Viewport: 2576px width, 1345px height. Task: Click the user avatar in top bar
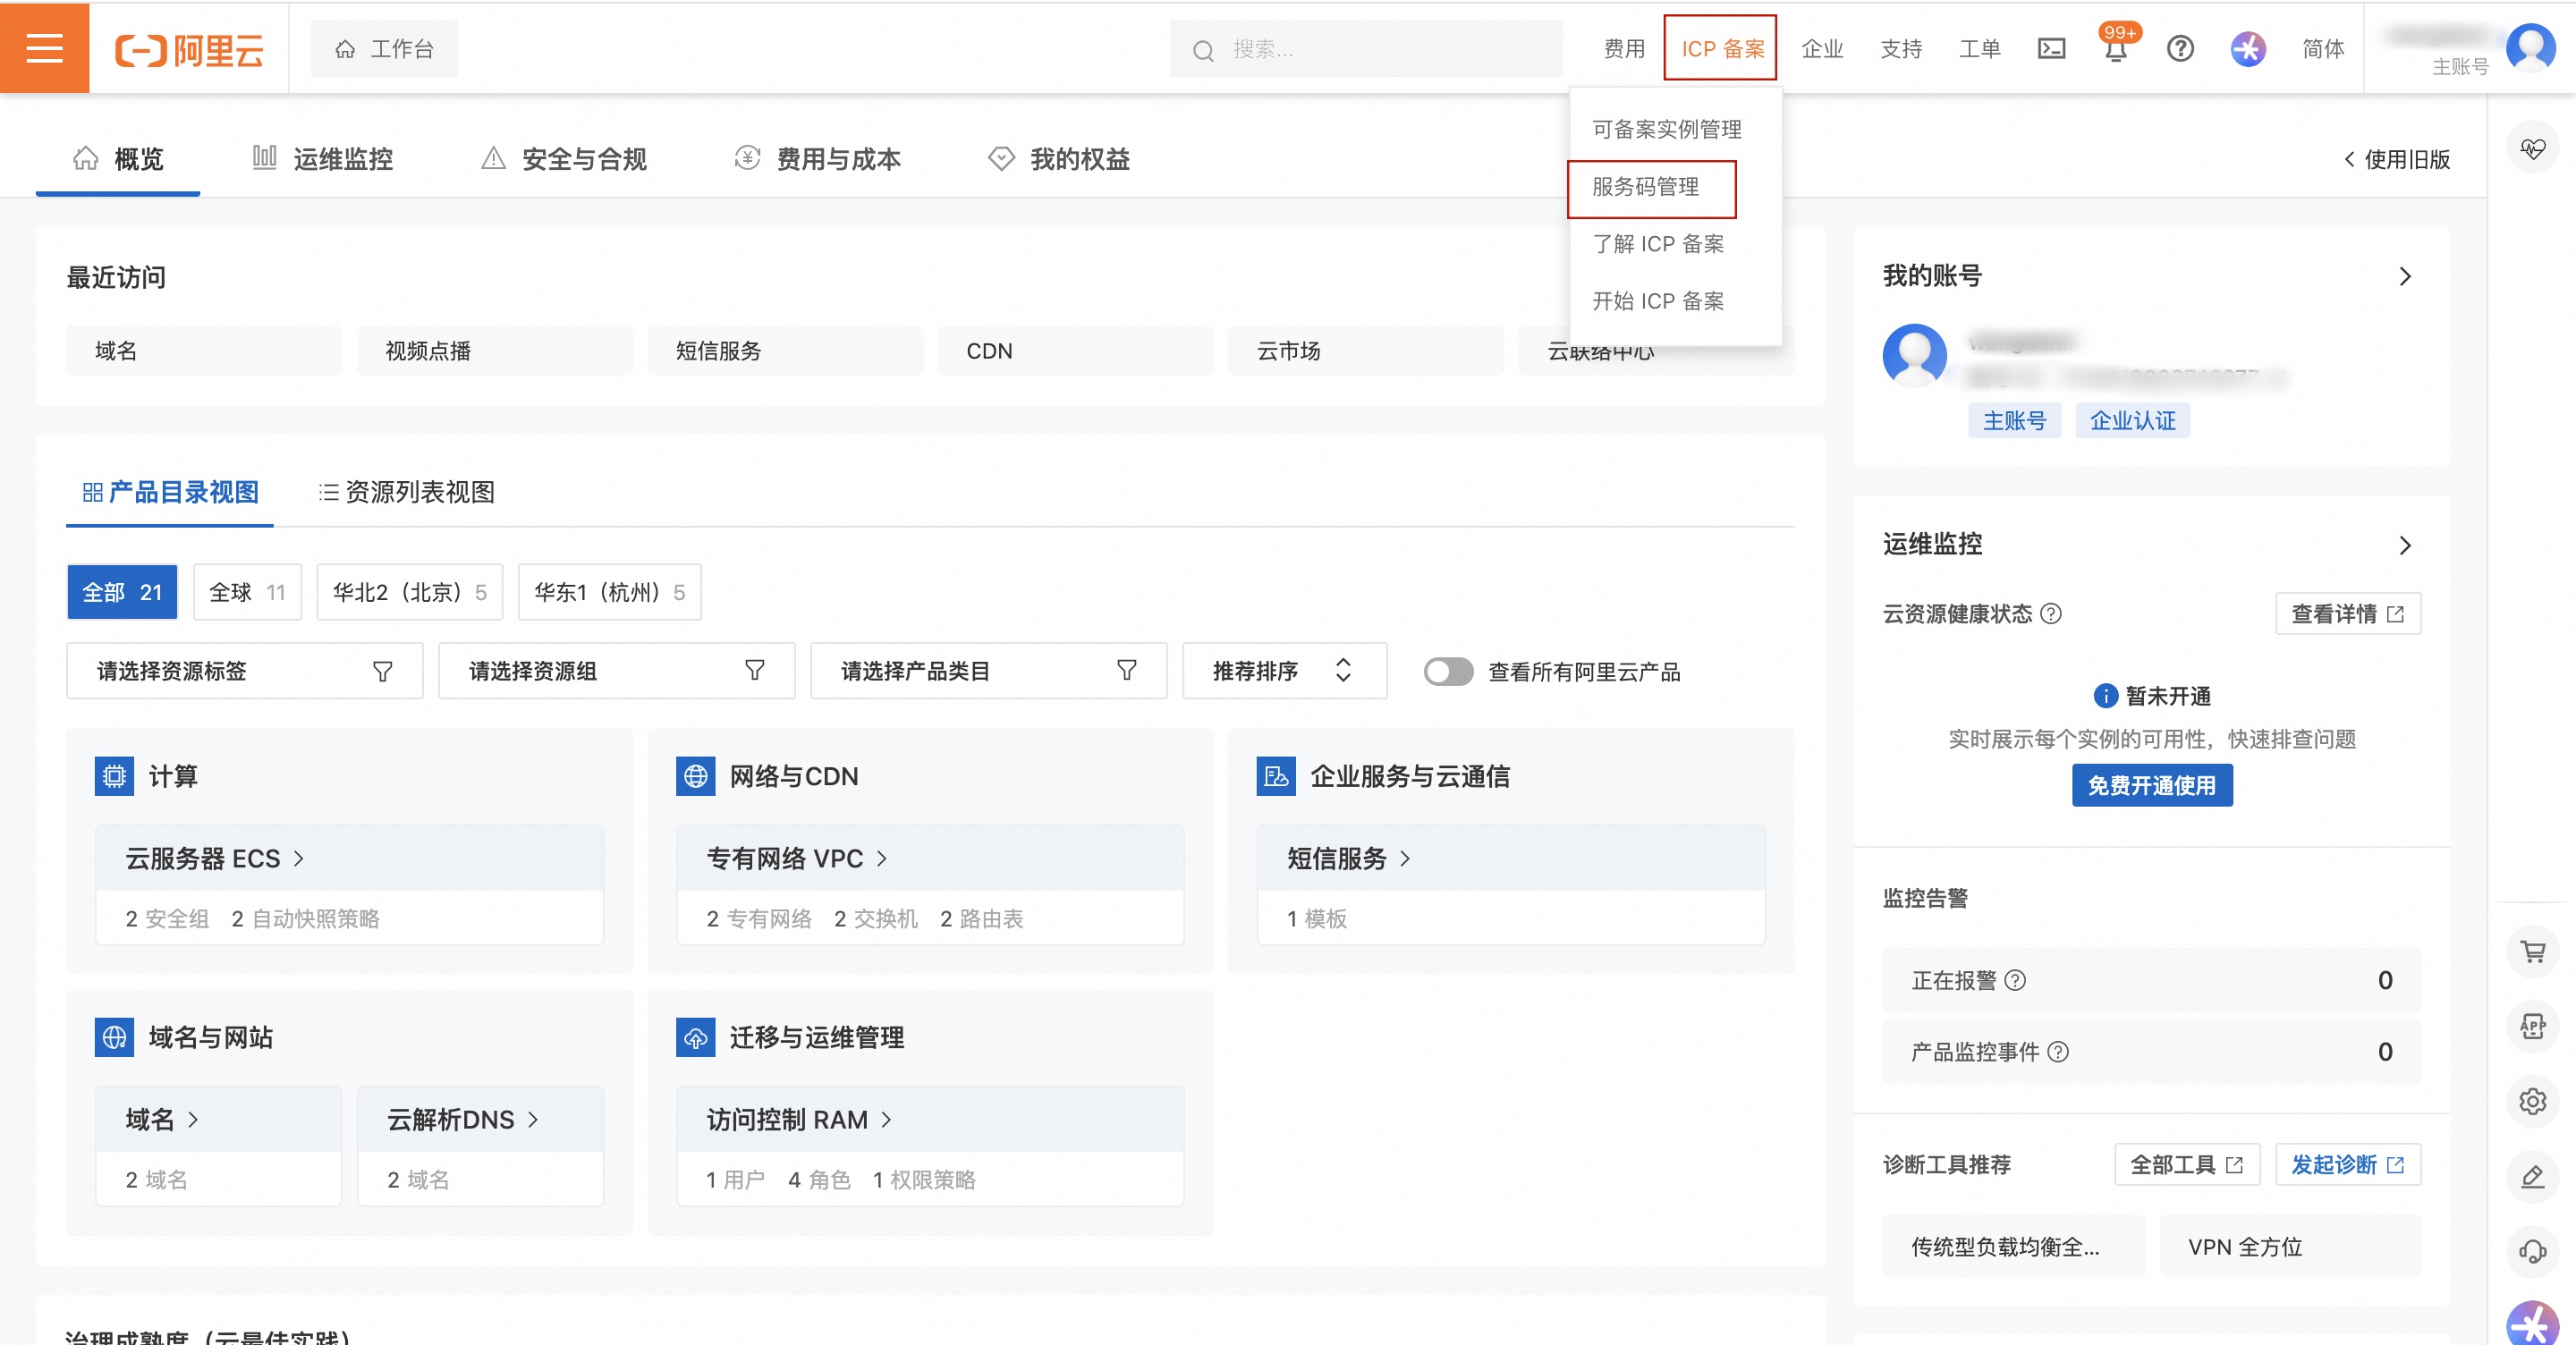(2530, 47)
